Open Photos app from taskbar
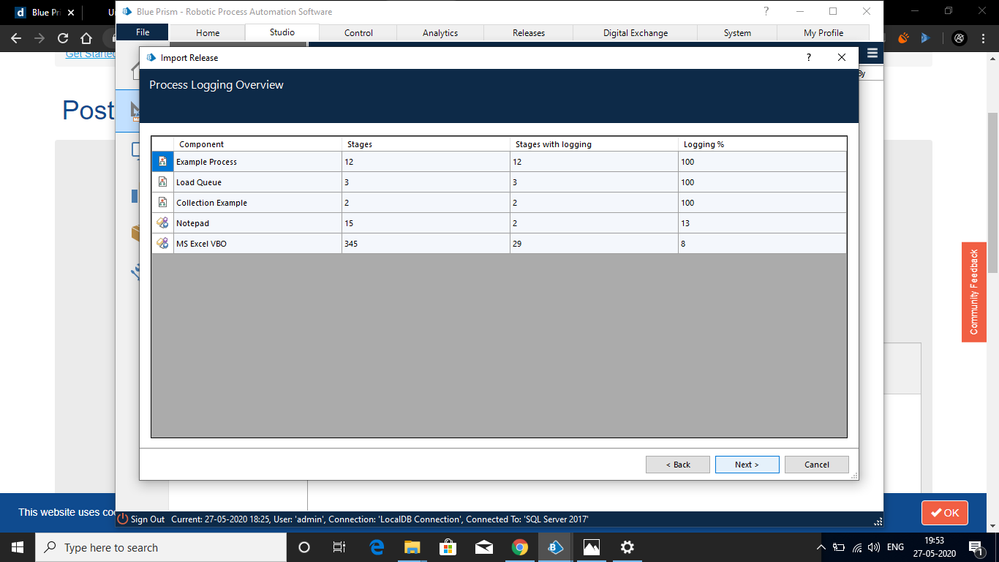The width and height of the screenshot is (999, 562). (591, 547)
